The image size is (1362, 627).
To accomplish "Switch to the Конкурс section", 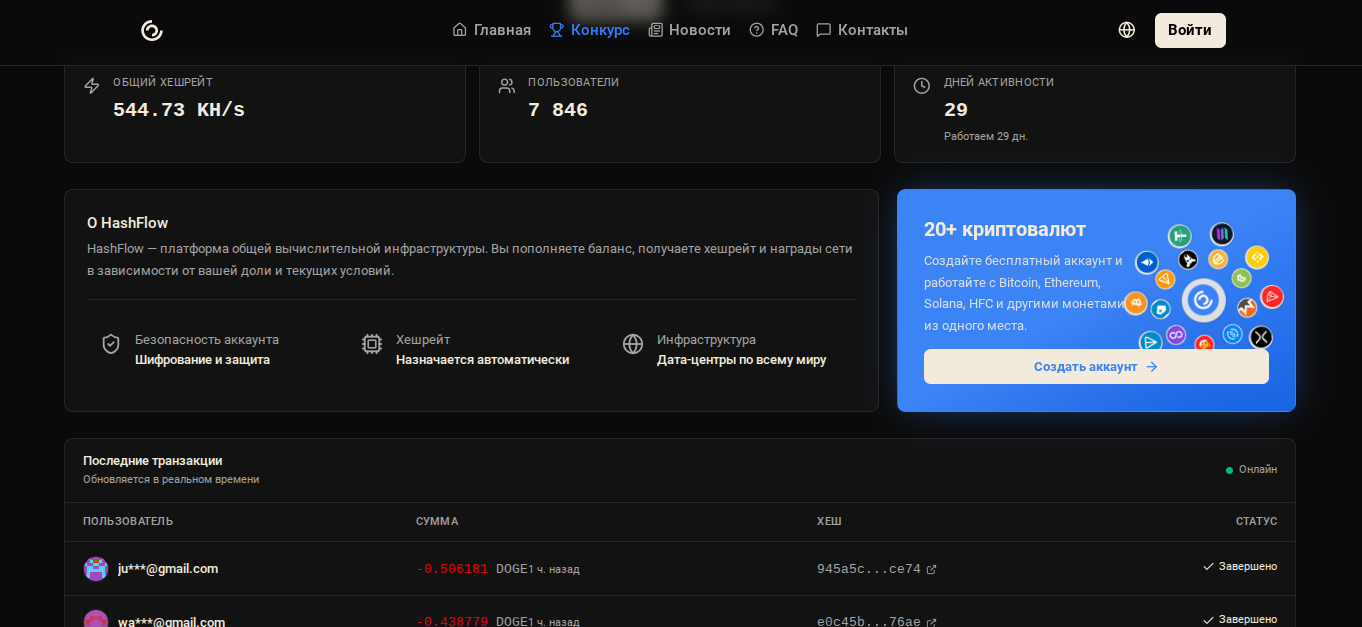I will coord(589,30).
